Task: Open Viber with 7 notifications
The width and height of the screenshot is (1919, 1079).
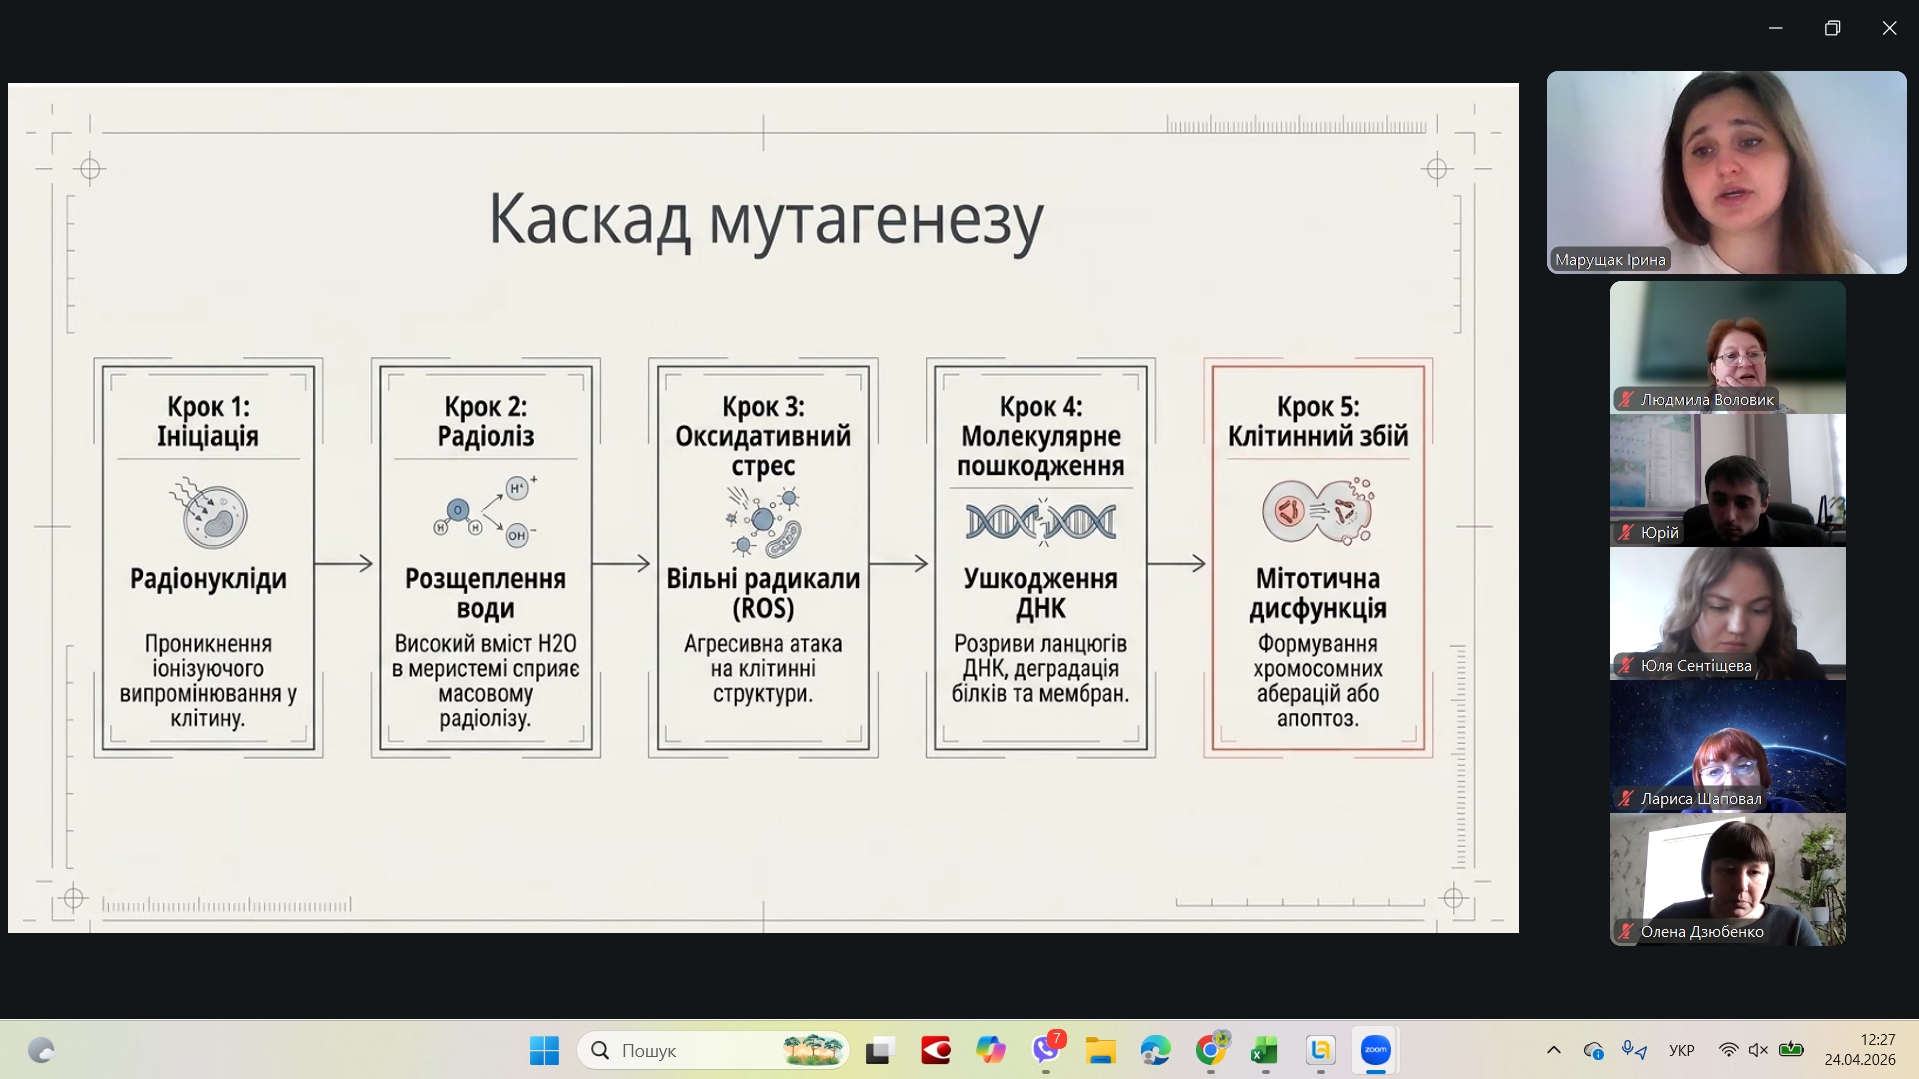Action: [x=1046, y=1050]
